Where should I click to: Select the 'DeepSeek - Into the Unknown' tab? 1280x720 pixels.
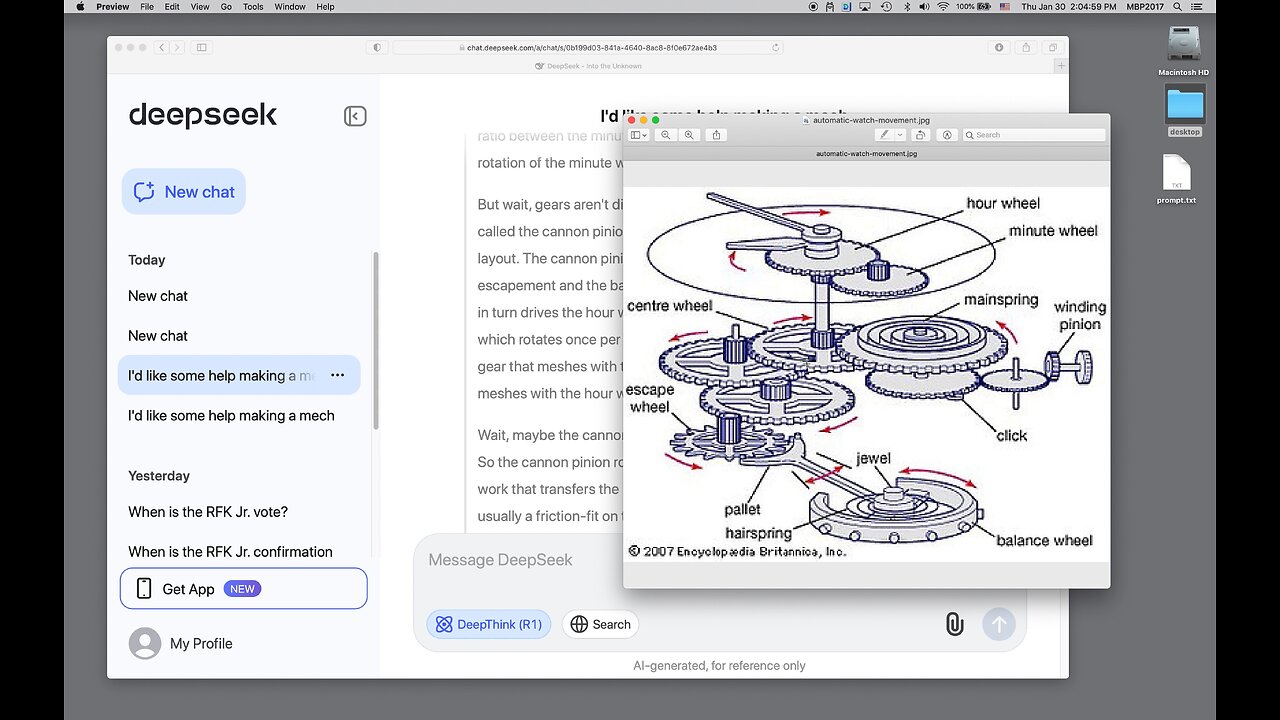[x=588, y=66]
